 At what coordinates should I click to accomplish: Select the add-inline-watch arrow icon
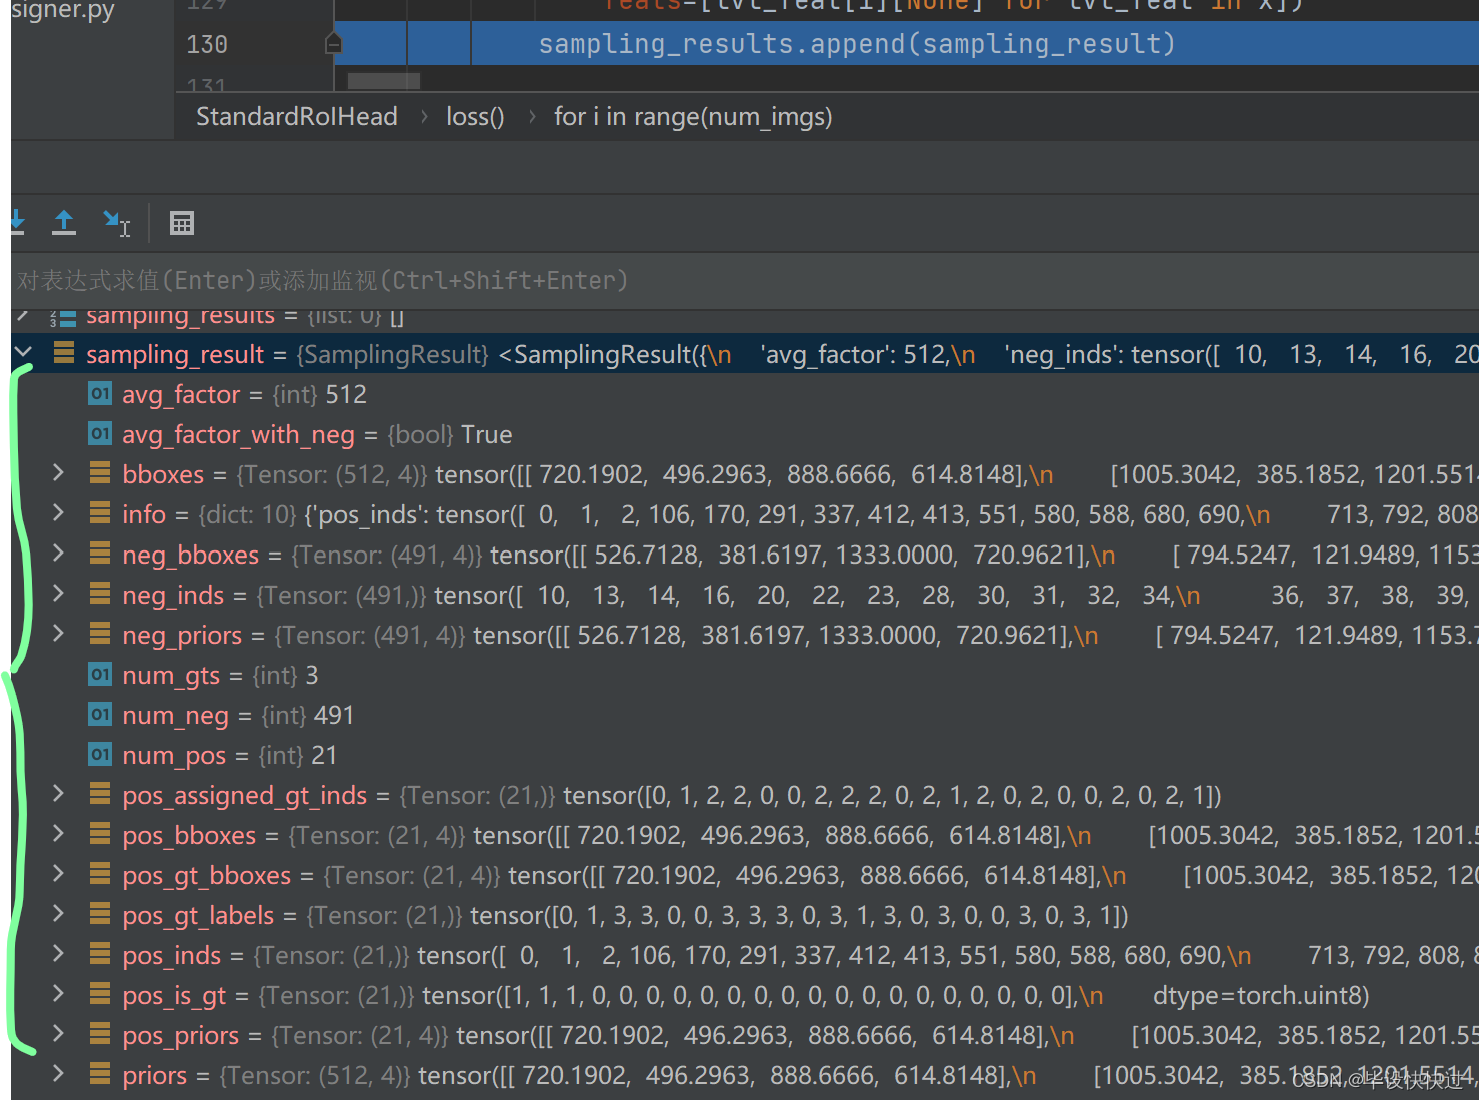[116, 222]
